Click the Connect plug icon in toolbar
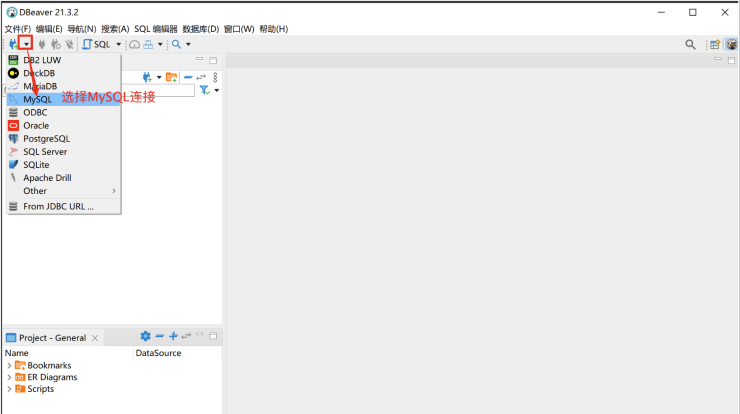 coord(42,44)
